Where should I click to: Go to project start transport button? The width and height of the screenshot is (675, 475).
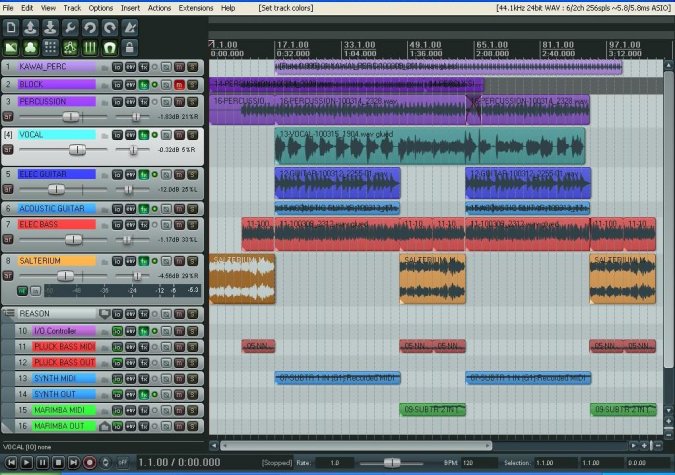pos(11,463)
